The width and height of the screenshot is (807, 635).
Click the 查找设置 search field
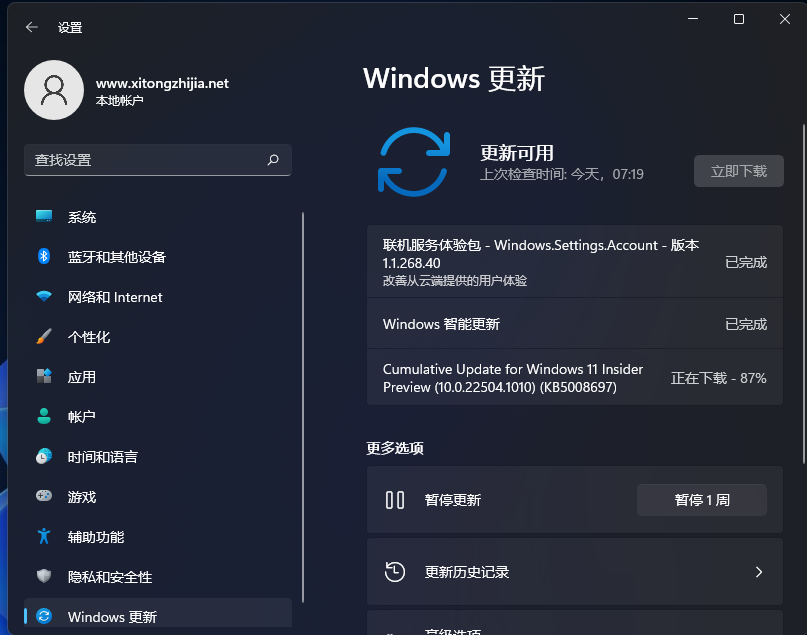[x=150, y=160]
